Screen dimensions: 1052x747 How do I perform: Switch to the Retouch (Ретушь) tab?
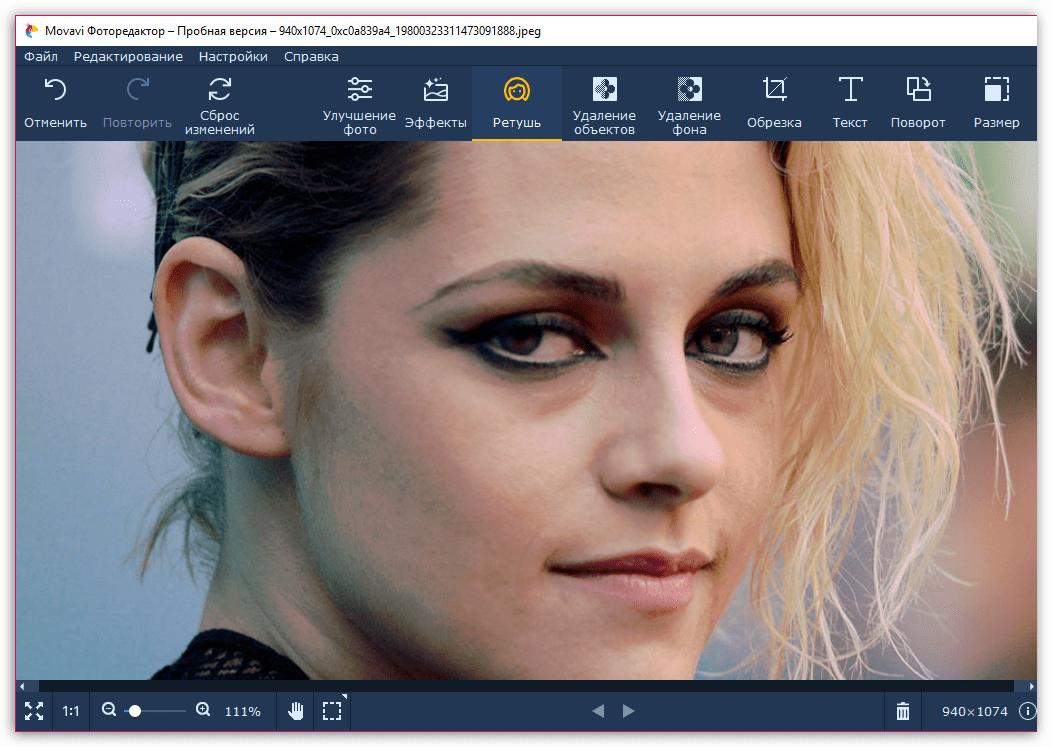coord(516,104)
